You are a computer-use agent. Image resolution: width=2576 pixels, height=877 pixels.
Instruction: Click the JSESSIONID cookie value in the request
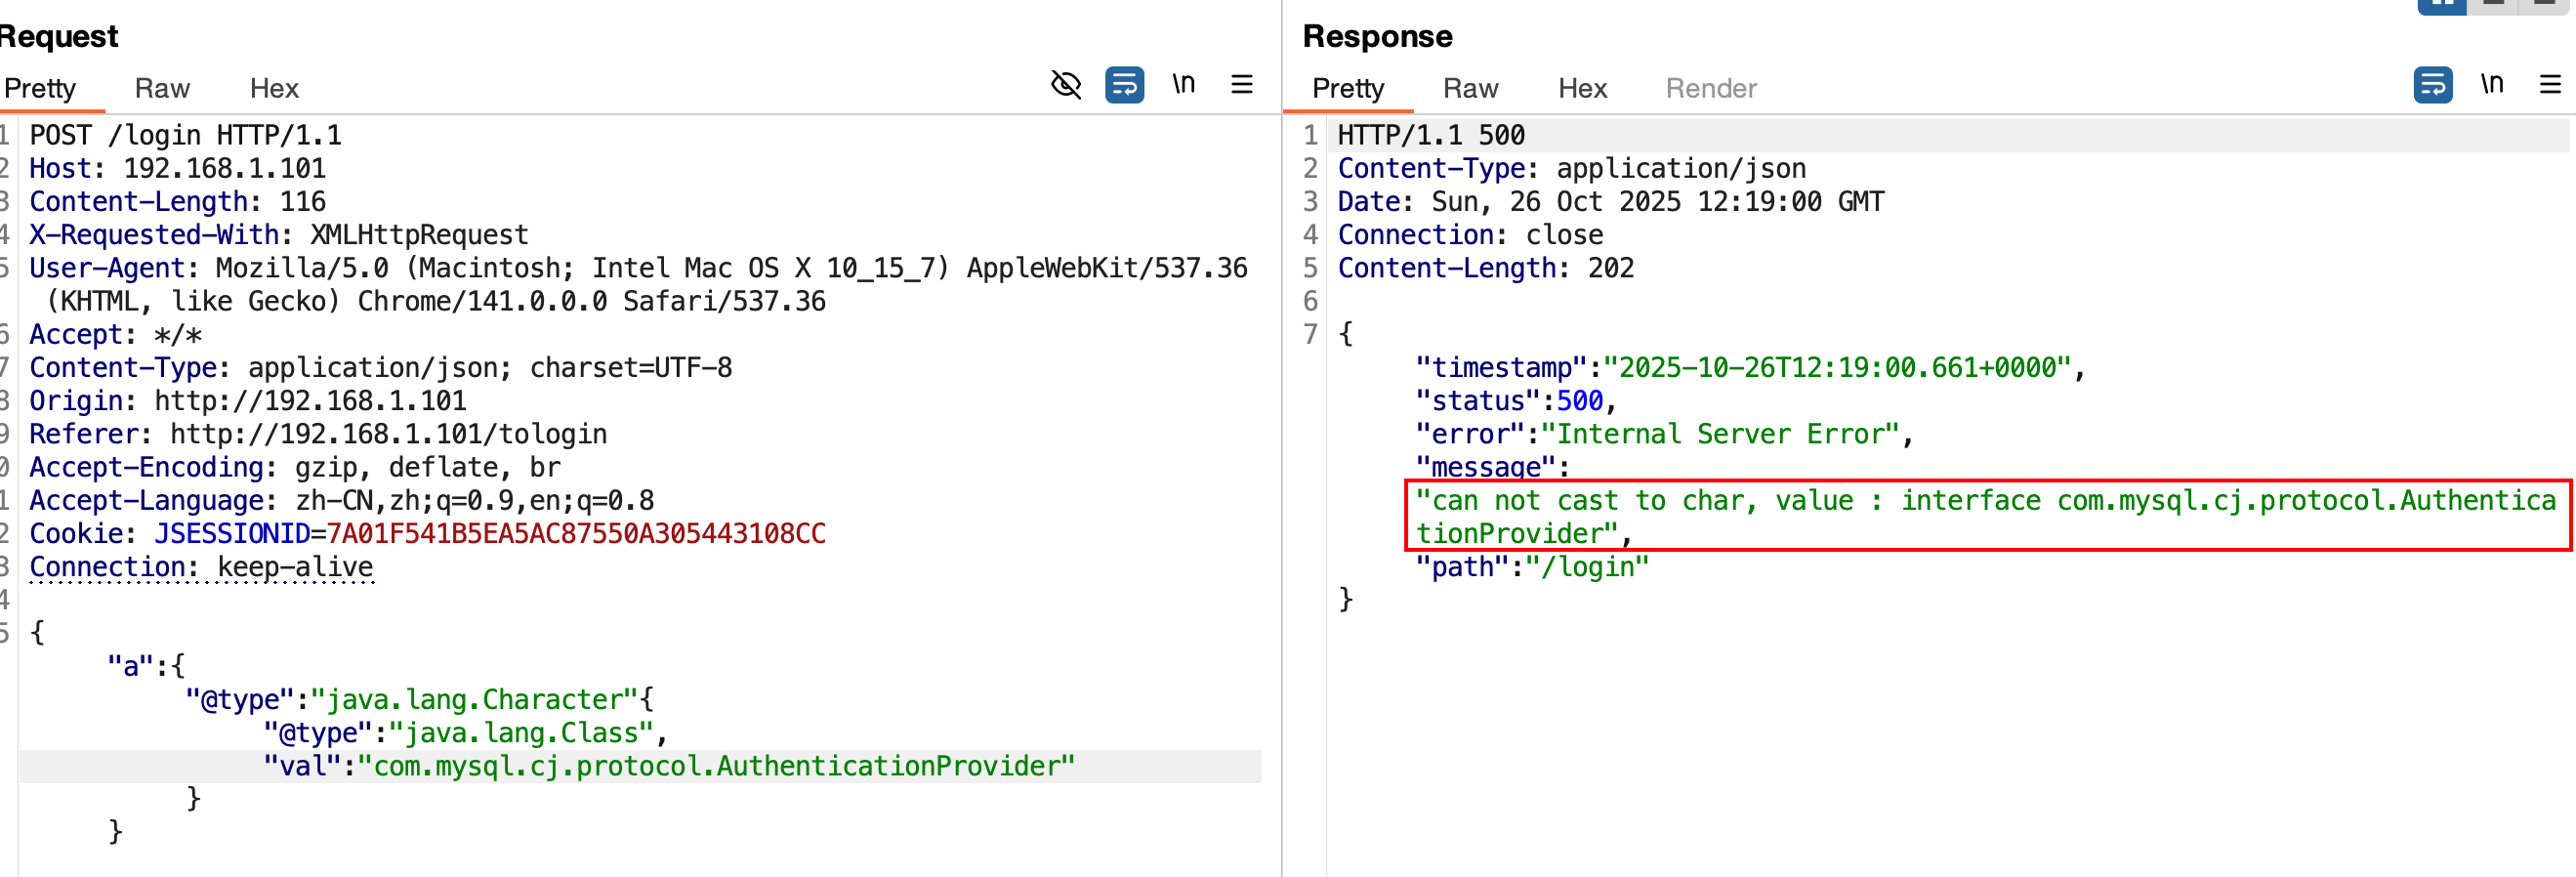(x=576, y=534)
